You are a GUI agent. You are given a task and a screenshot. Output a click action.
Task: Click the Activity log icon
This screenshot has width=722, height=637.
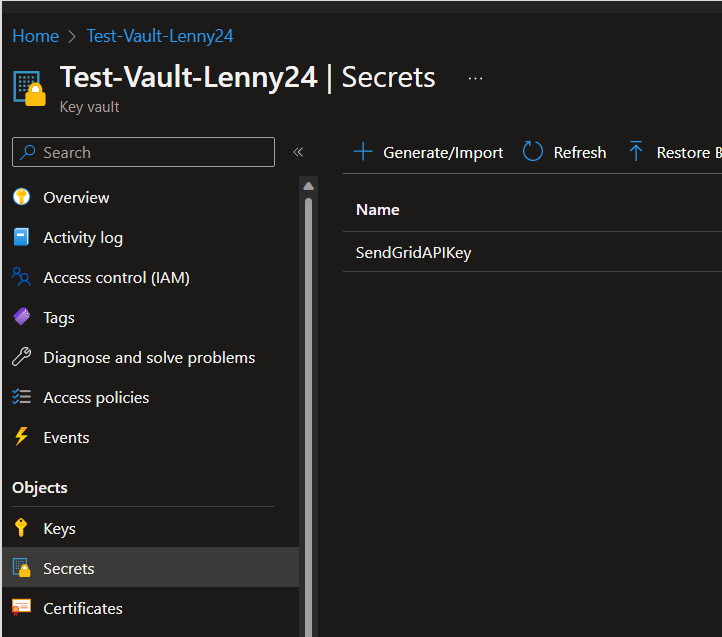[x=21, y=237]
